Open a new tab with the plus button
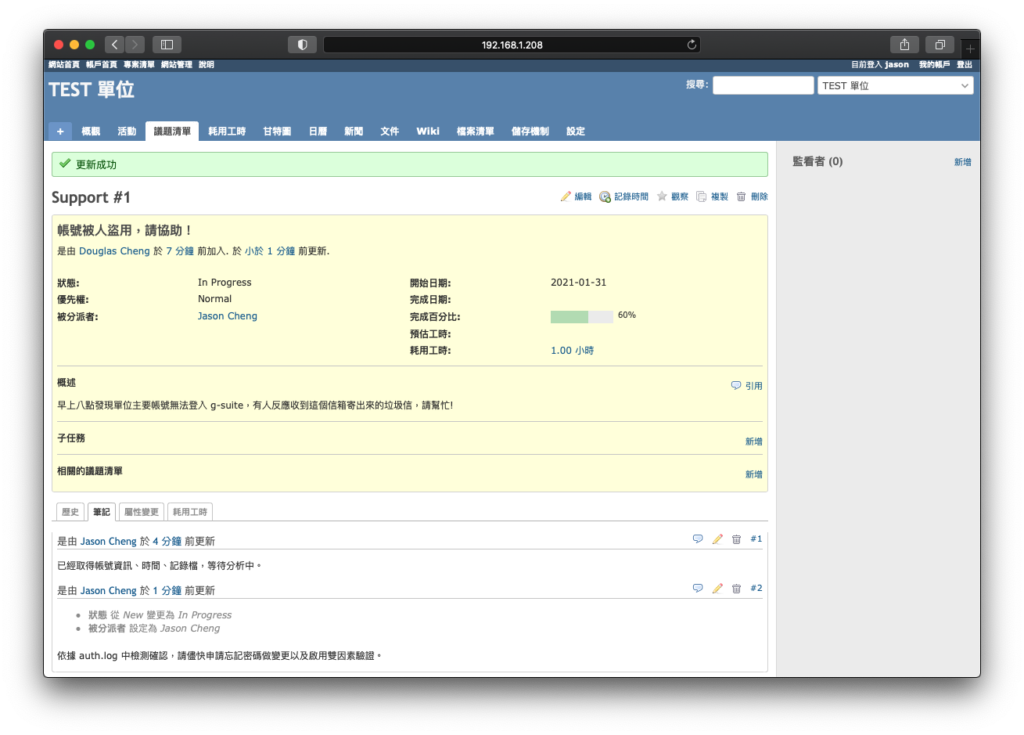Viewport: 1024px width, 735px height. 970,48
